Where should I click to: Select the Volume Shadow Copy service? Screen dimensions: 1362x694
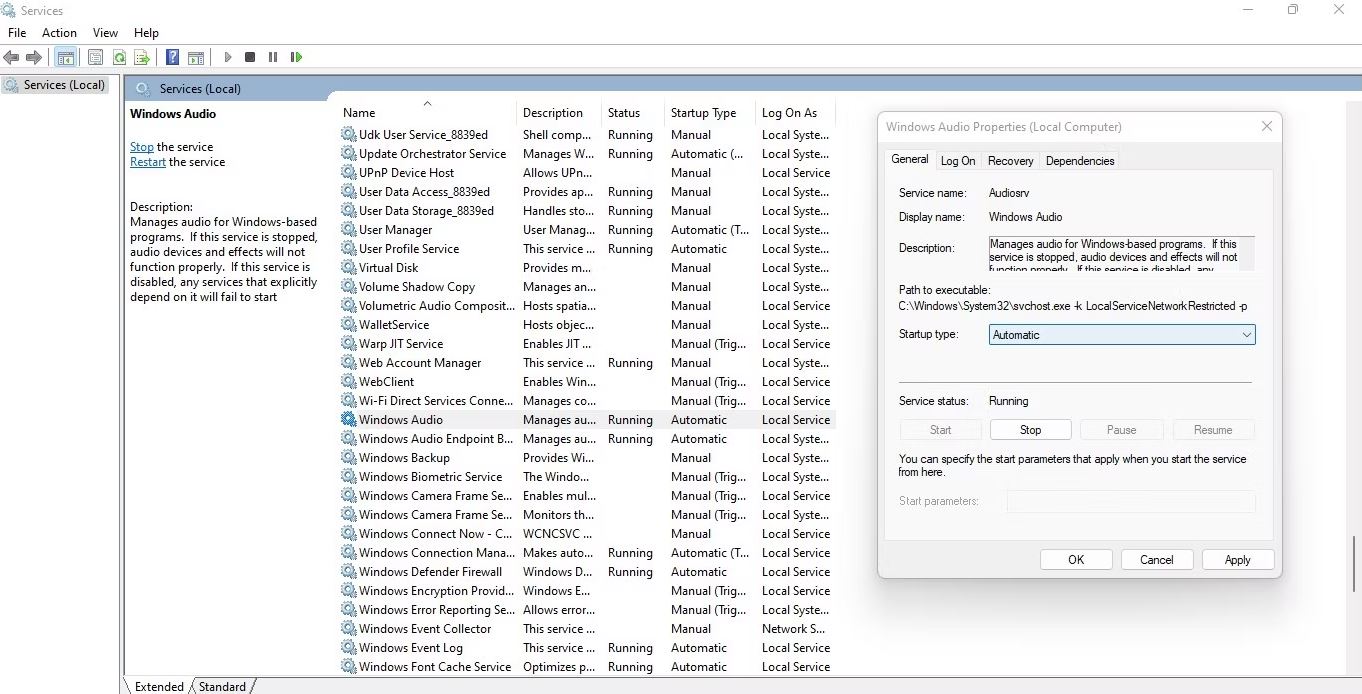point(587,287)
